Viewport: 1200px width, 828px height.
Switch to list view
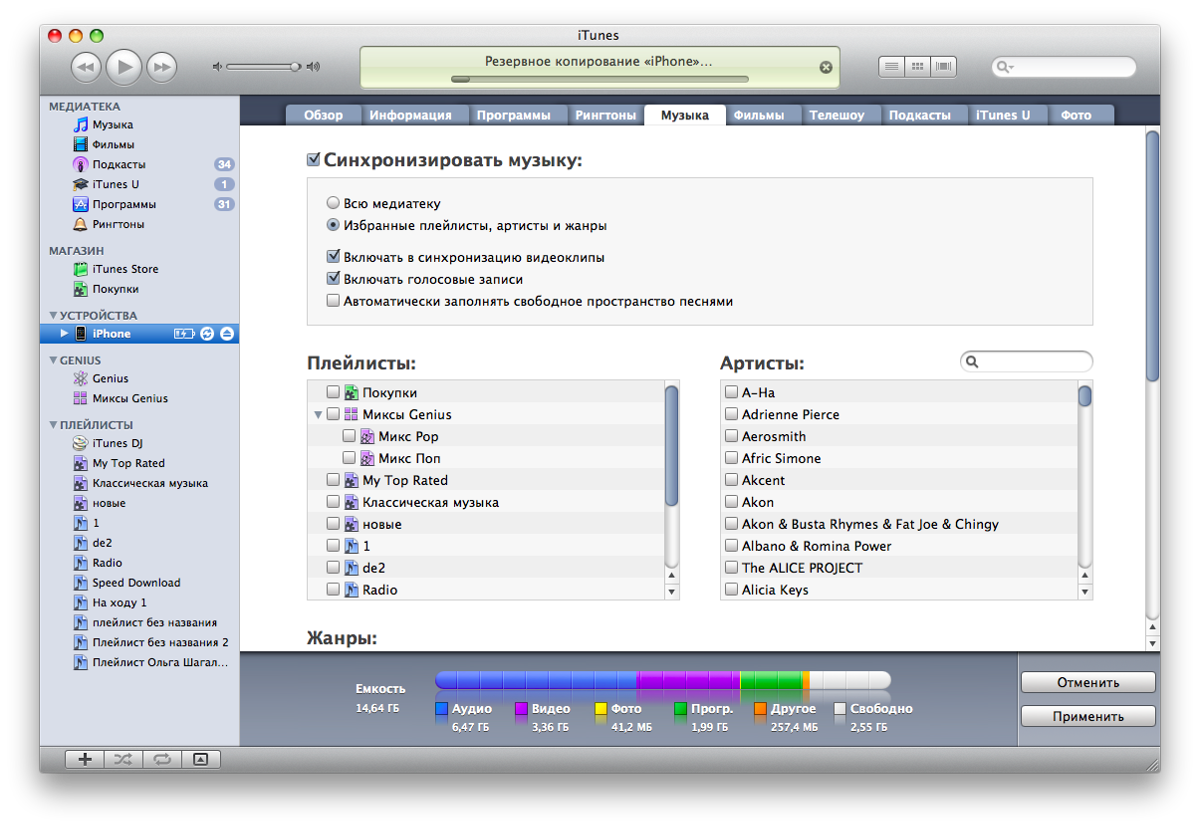click(x=891, y=67)
